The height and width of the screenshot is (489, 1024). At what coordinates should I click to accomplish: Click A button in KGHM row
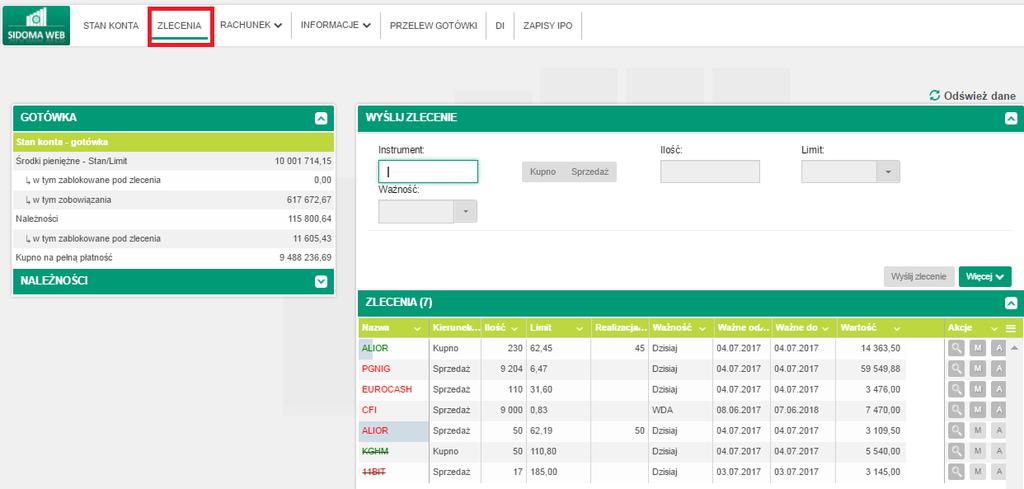pyautogui.click(x=999, y=452)
